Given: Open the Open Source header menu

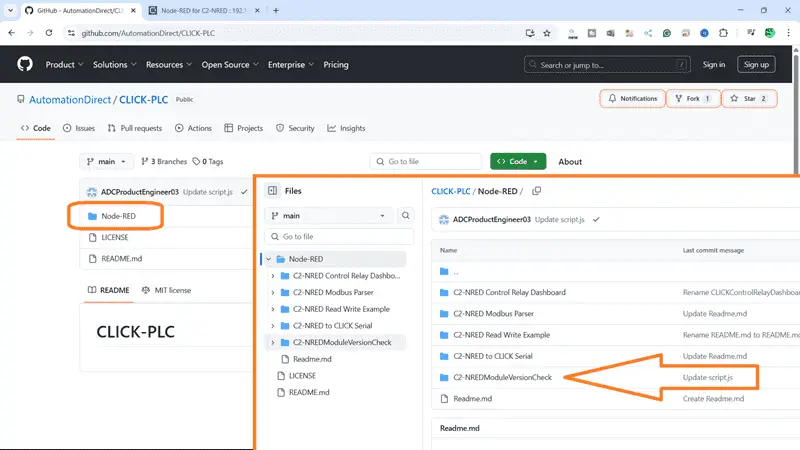Looking at the screenshot, I should coord(230,65).
